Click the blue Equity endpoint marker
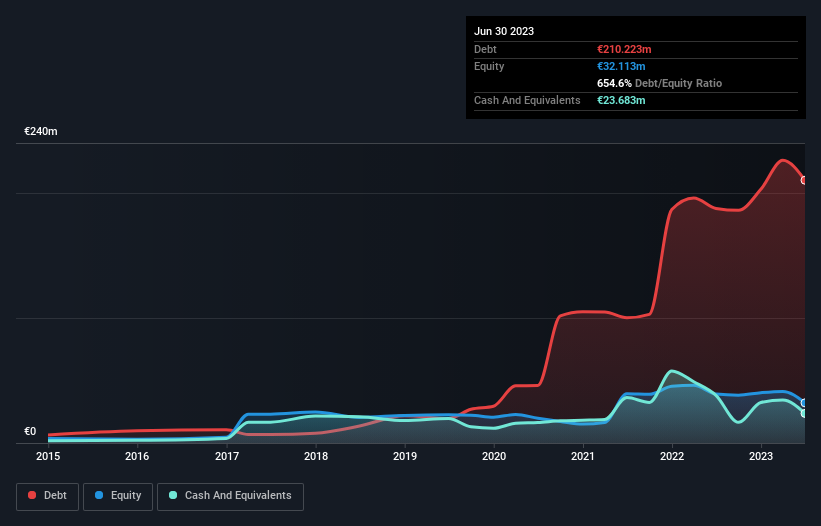Image resolution: width=821 pixels, height=526 pixels. point(805,403)
